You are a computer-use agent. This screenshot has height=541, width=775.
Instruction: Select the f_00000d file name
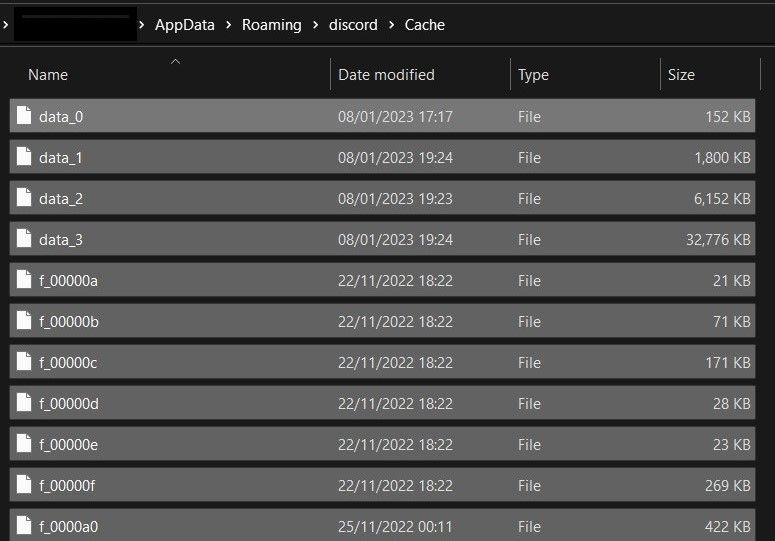tap(69, 403)
